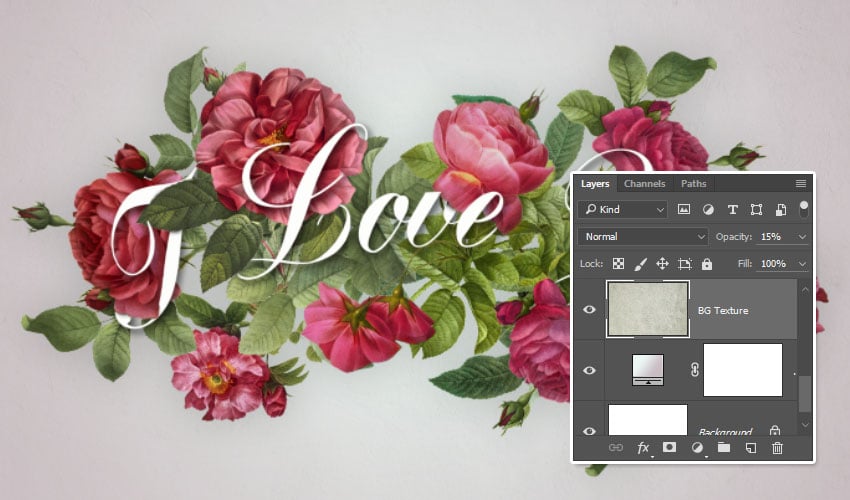Filter layers by pixel layer icon
The image size is (850, 500).
coord(684,209)
